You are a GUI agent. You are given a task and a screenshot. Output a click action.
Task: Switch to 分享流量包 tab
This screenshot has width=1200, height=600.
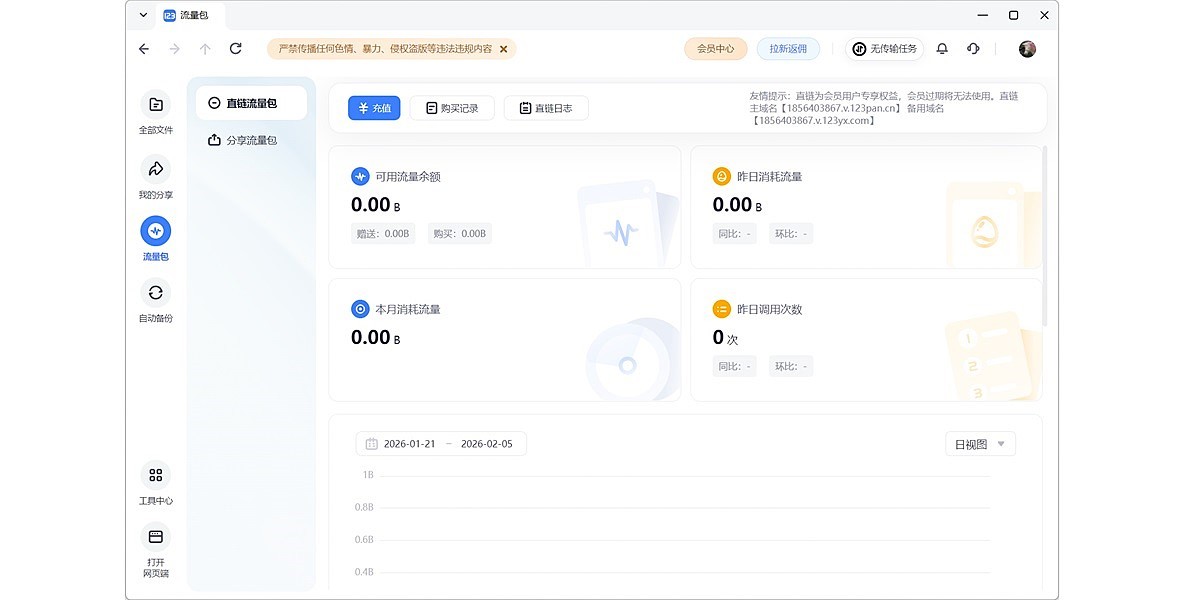251,141
